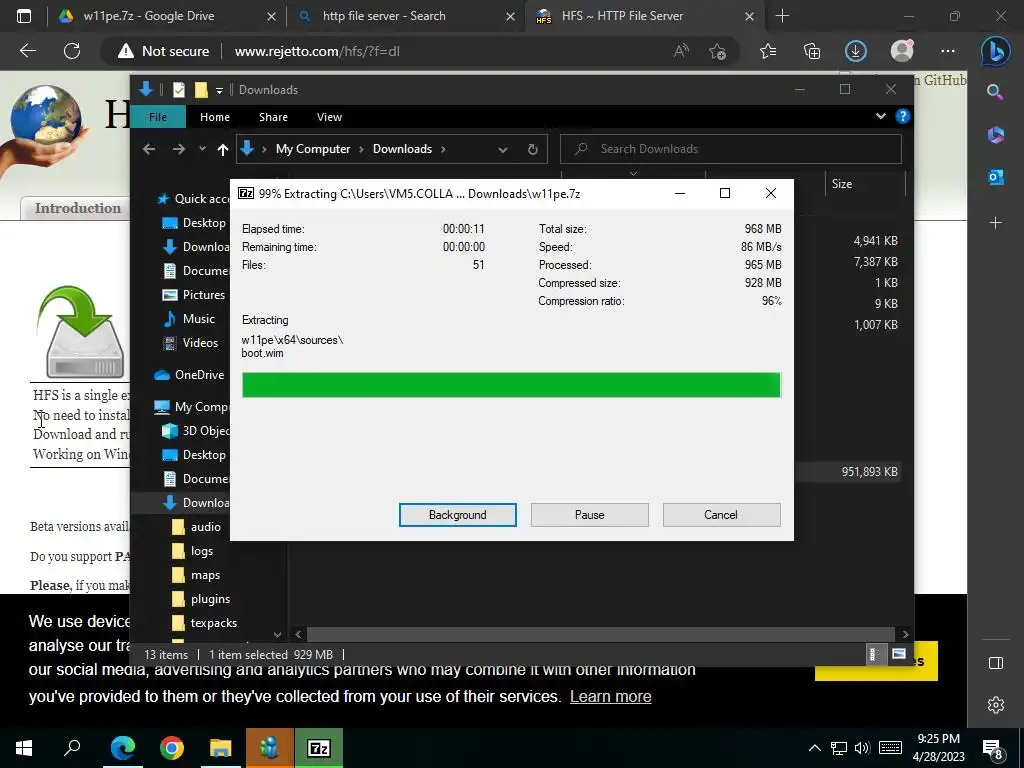The image size is (1024, 768).
Task: Open Videos in navigation pane
Action: 191,343
